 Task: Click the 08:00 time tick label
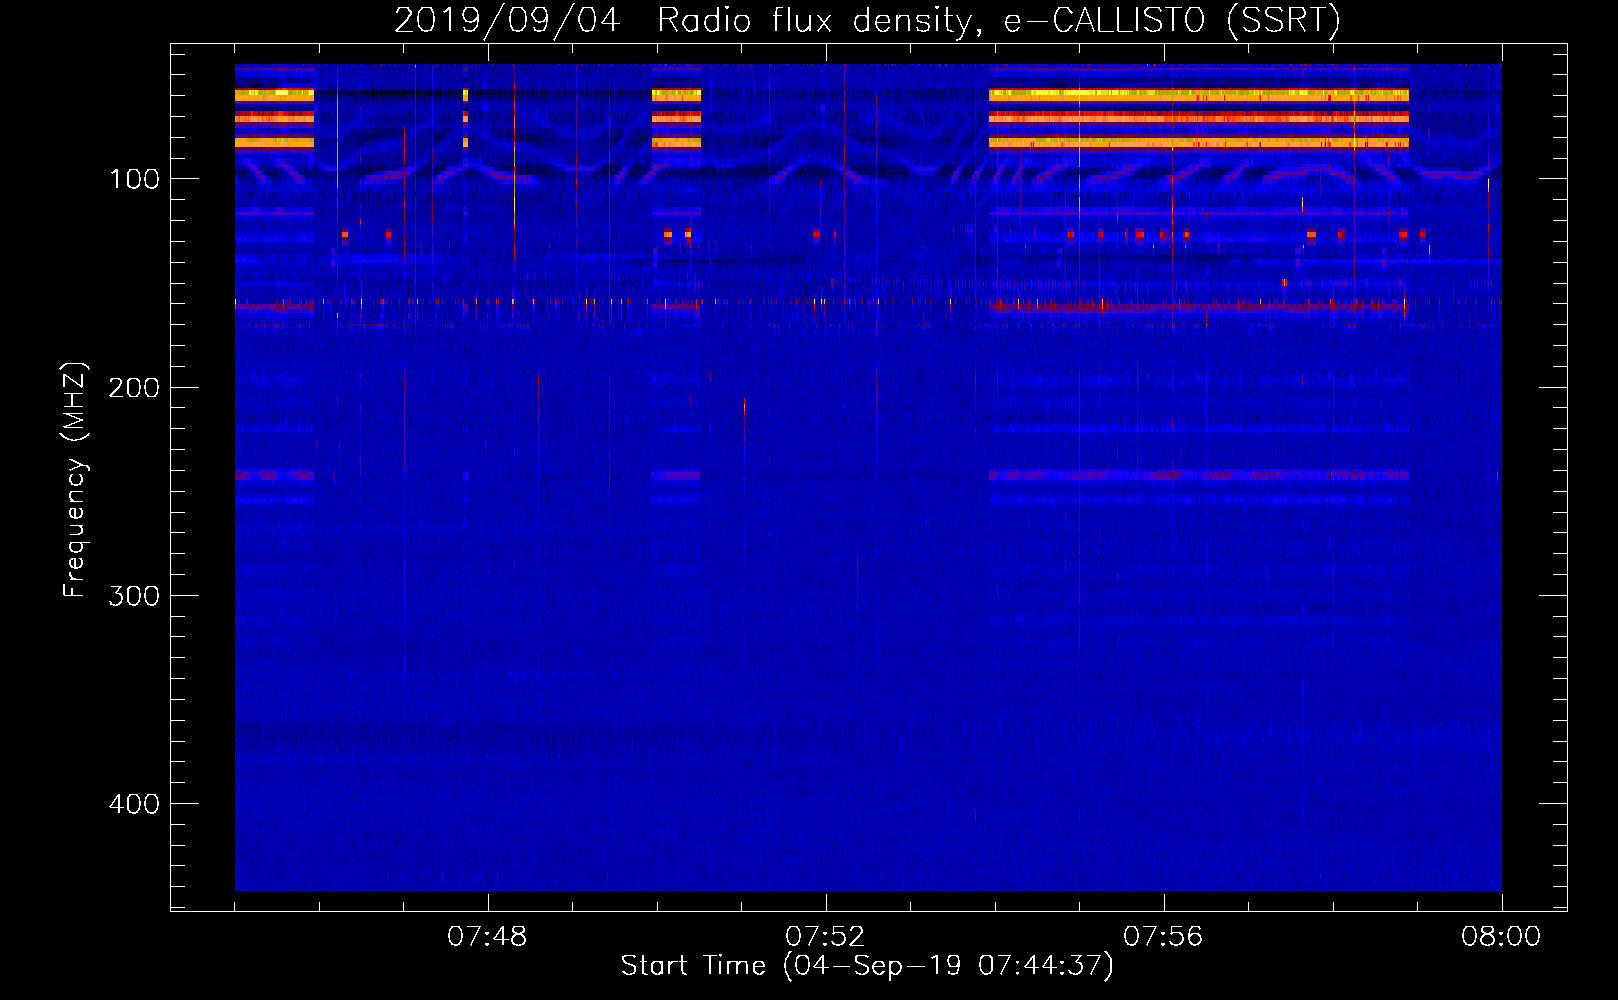pyautogui.click(x=1501, y=937)
